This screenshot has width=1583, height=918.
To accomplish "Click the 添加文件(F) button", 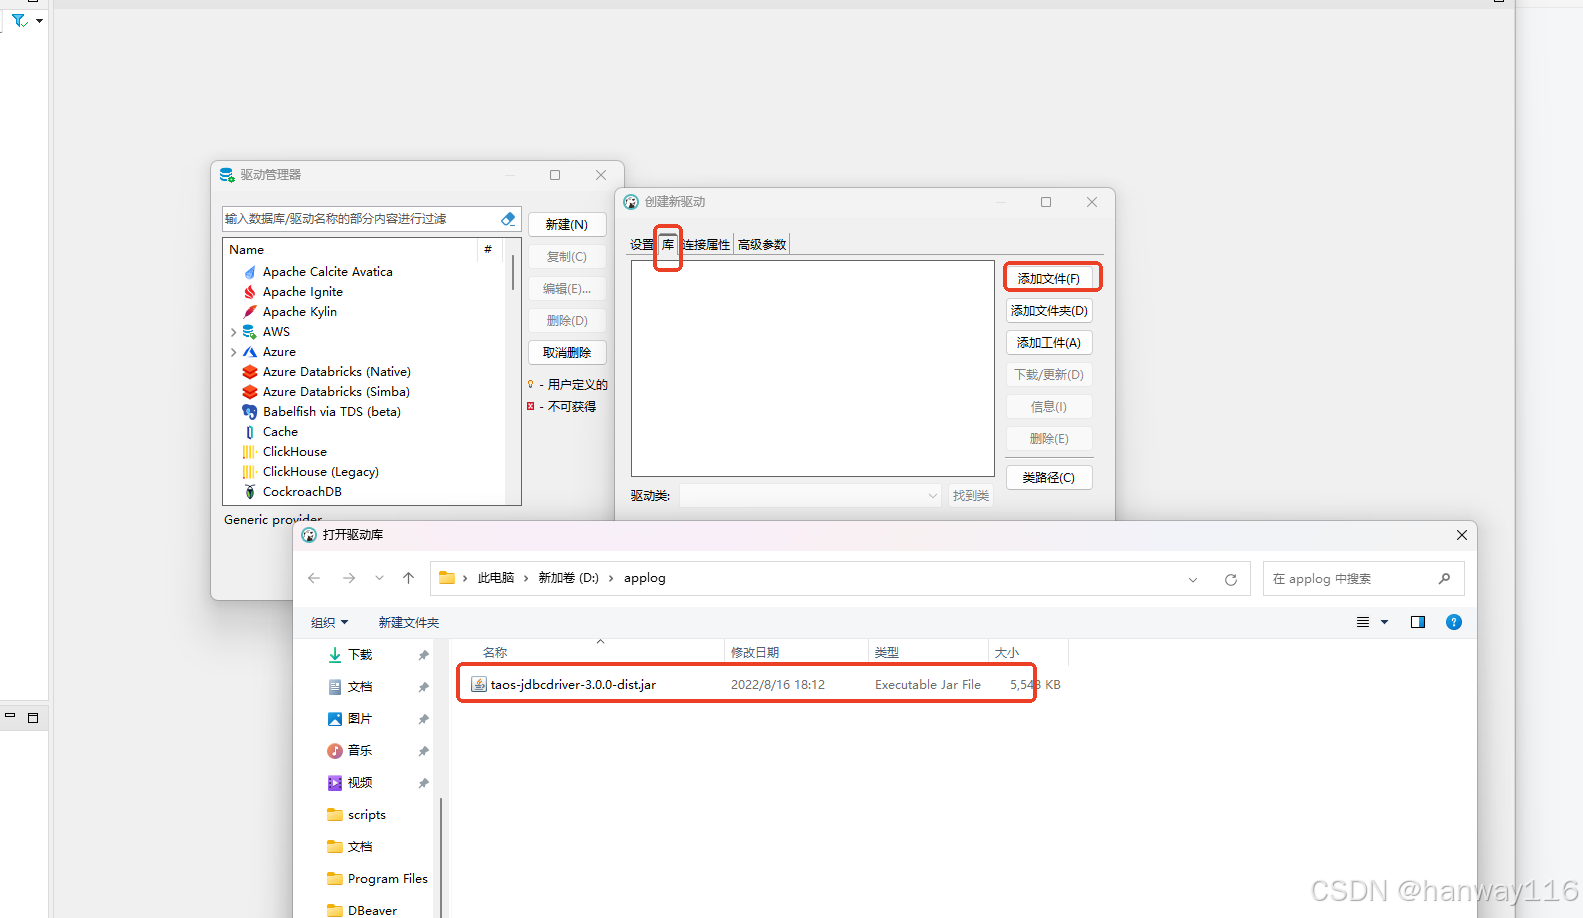I will point(1049,279).
